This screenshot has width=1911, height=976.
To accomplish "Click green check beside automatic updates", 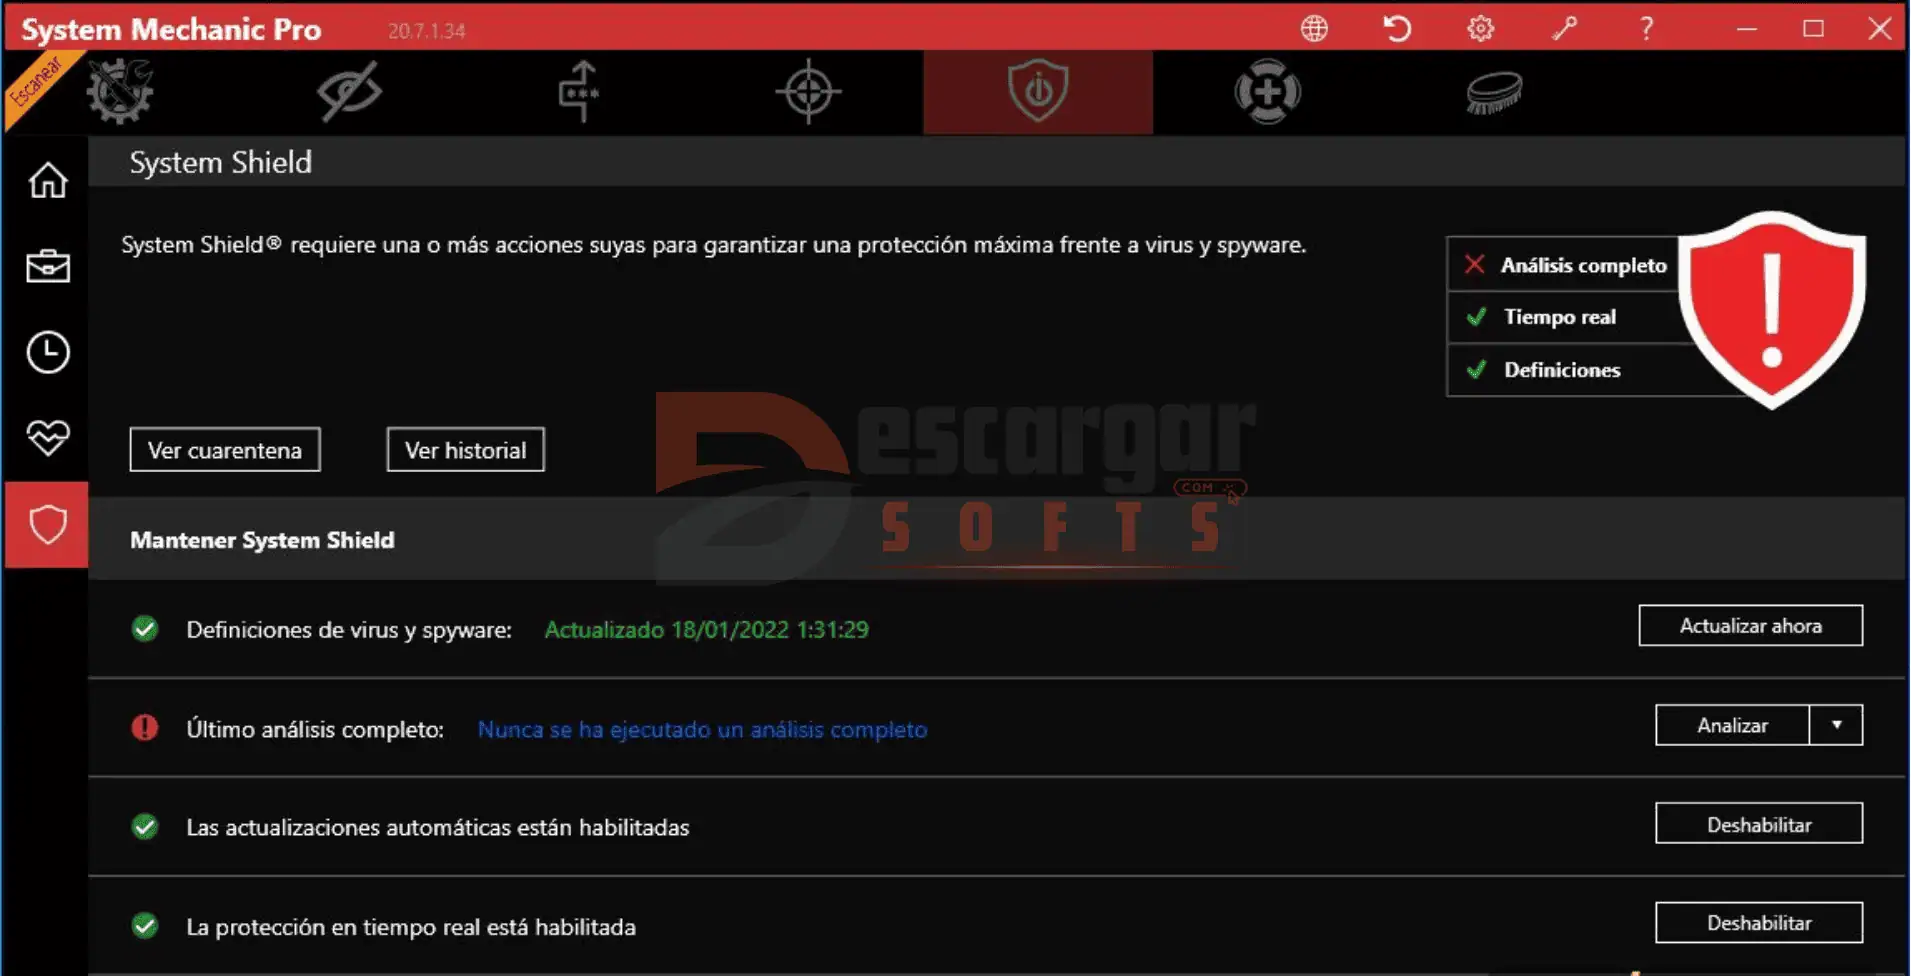I will pyautogui.click(x=145, y=827).
